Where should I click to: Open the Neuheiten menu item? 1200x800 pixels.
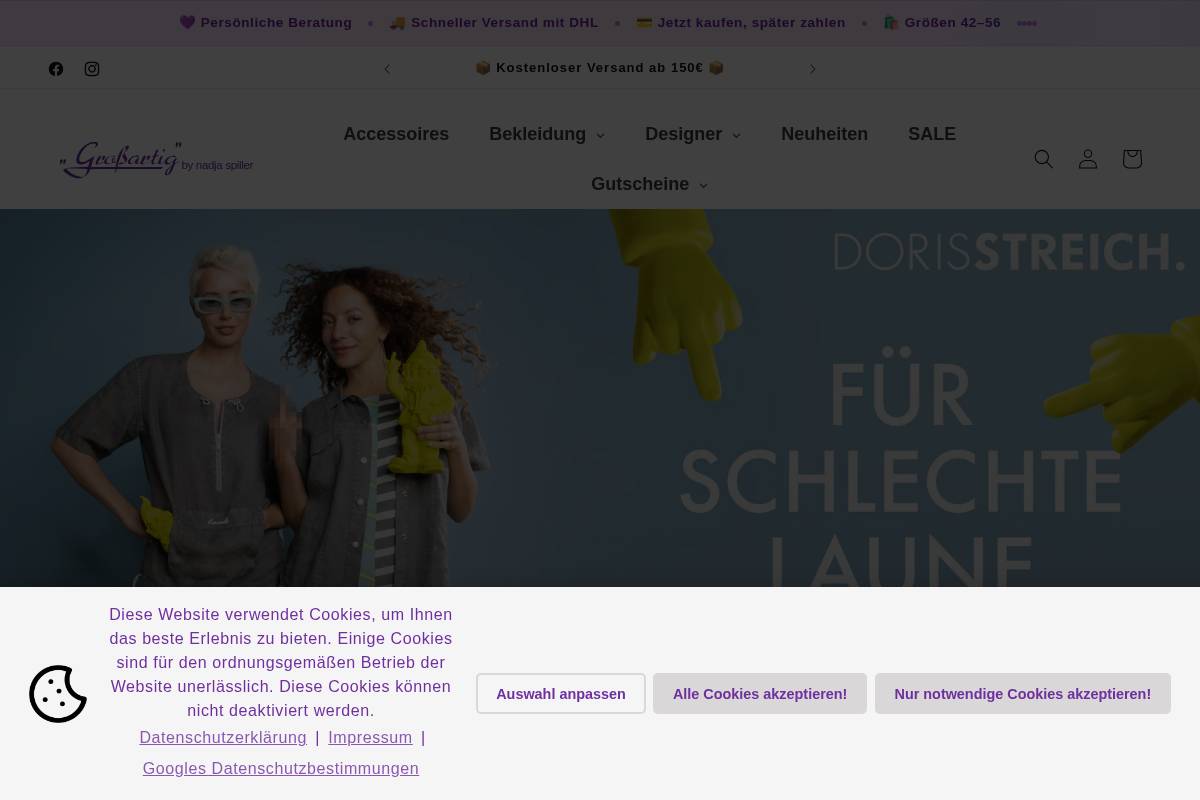click(824, 134)
